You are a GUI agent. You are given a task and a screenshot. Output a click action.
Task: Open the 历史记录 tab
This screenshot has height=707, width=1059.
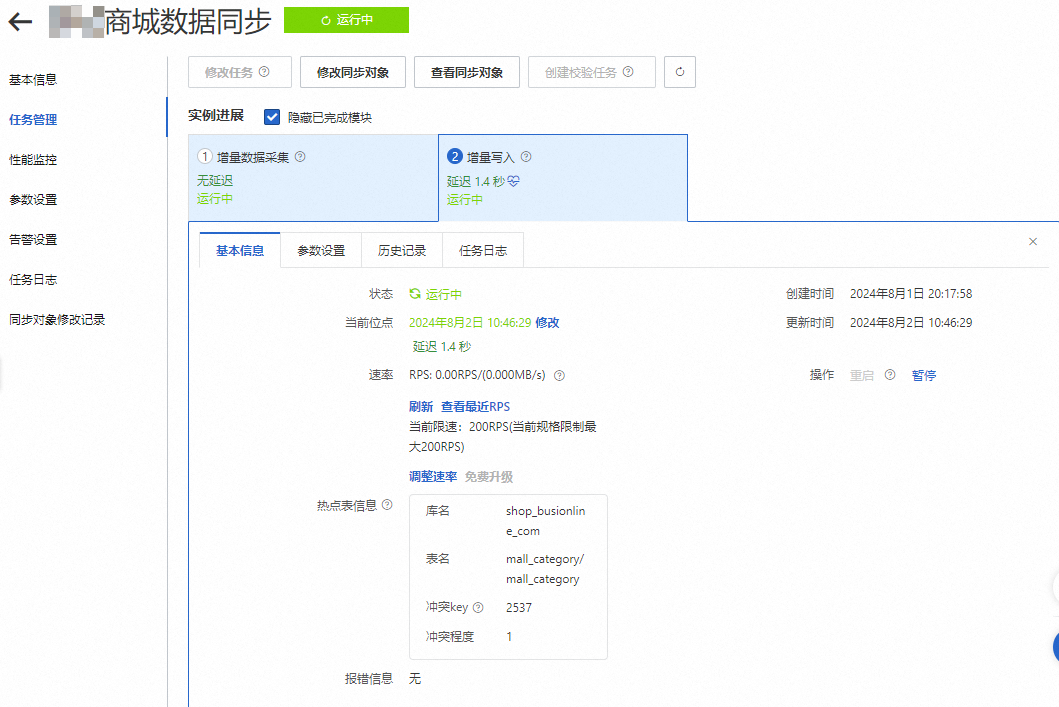point(402,251)
